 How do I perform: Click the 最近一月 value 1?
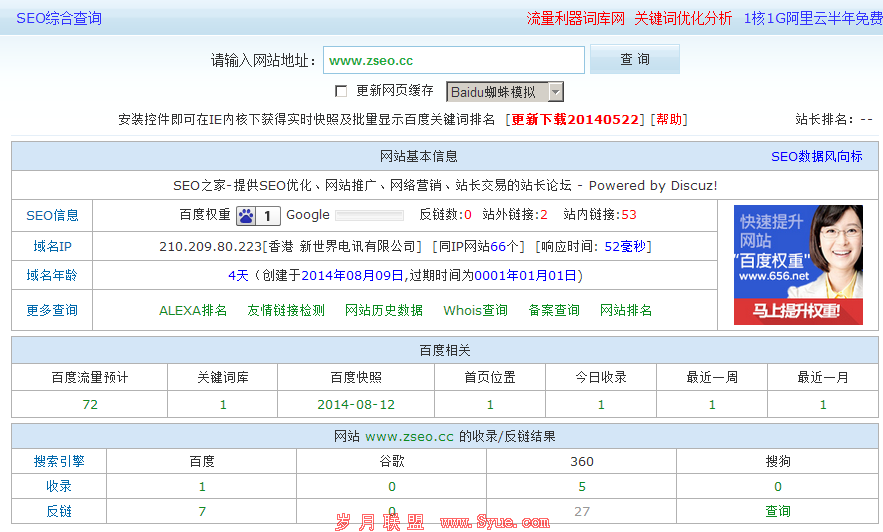pyautogui.click(x=823, y=405)
